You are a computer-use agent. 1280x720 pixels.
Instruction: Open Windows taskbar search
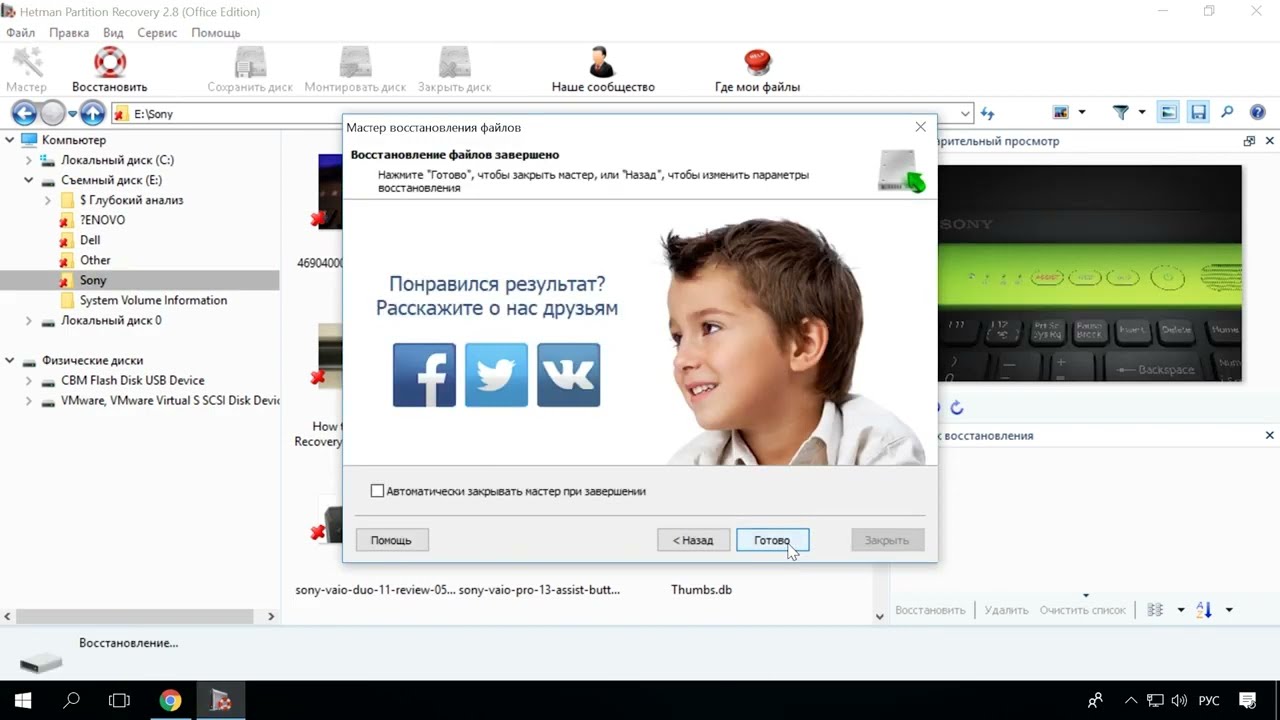pyautogui.click(x=71, y=700)
